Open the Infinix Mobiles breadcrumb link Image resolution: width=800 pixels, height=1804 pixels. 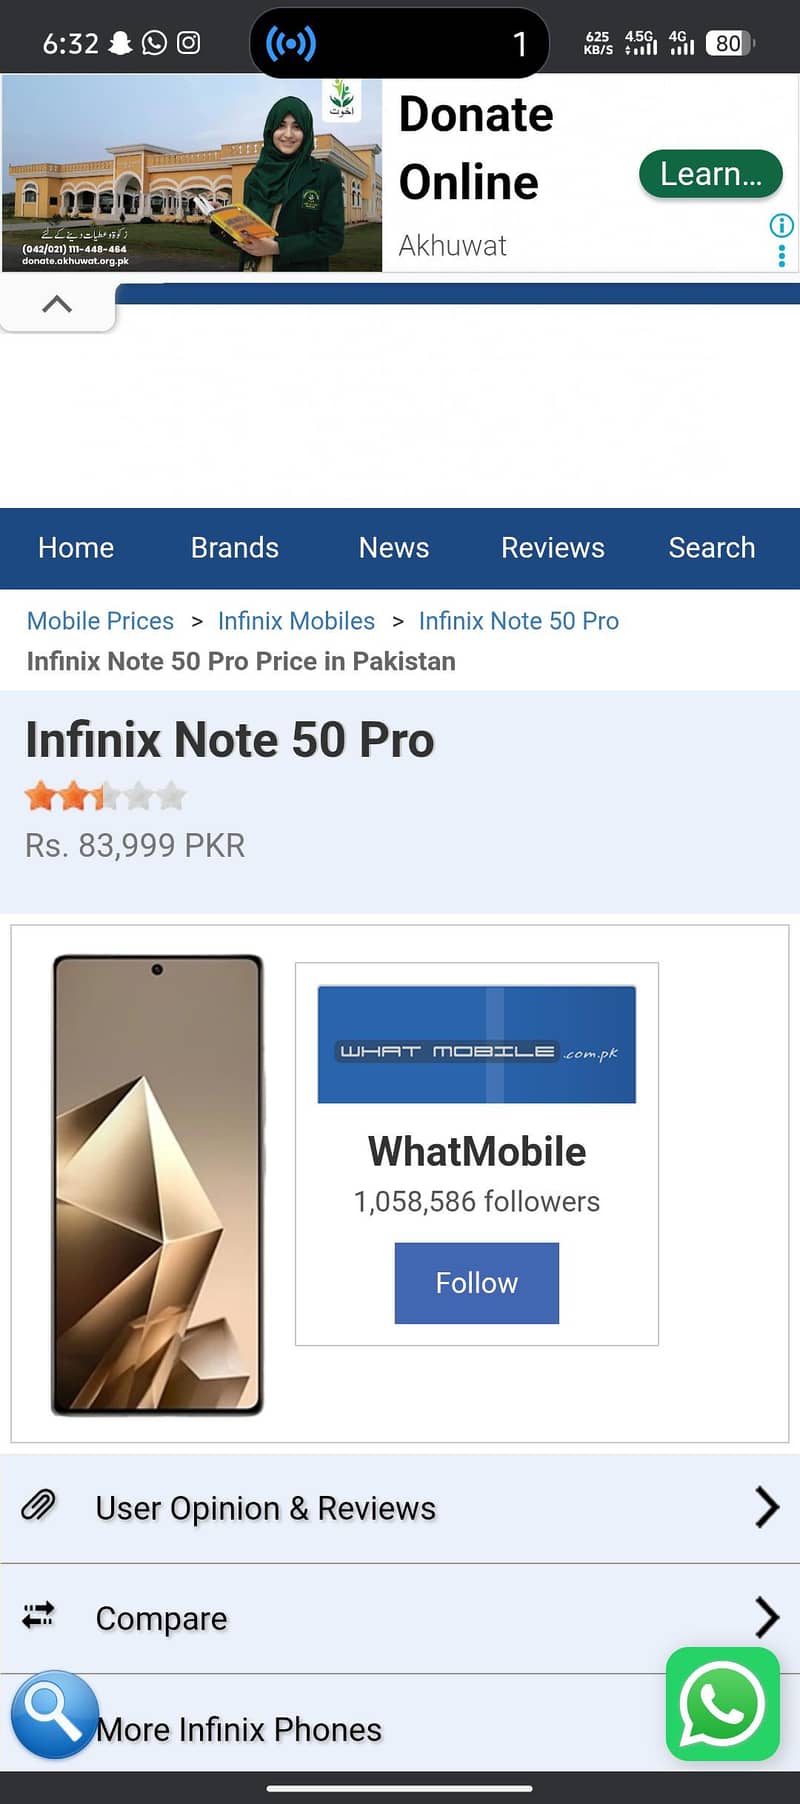[x=296, y=621]
